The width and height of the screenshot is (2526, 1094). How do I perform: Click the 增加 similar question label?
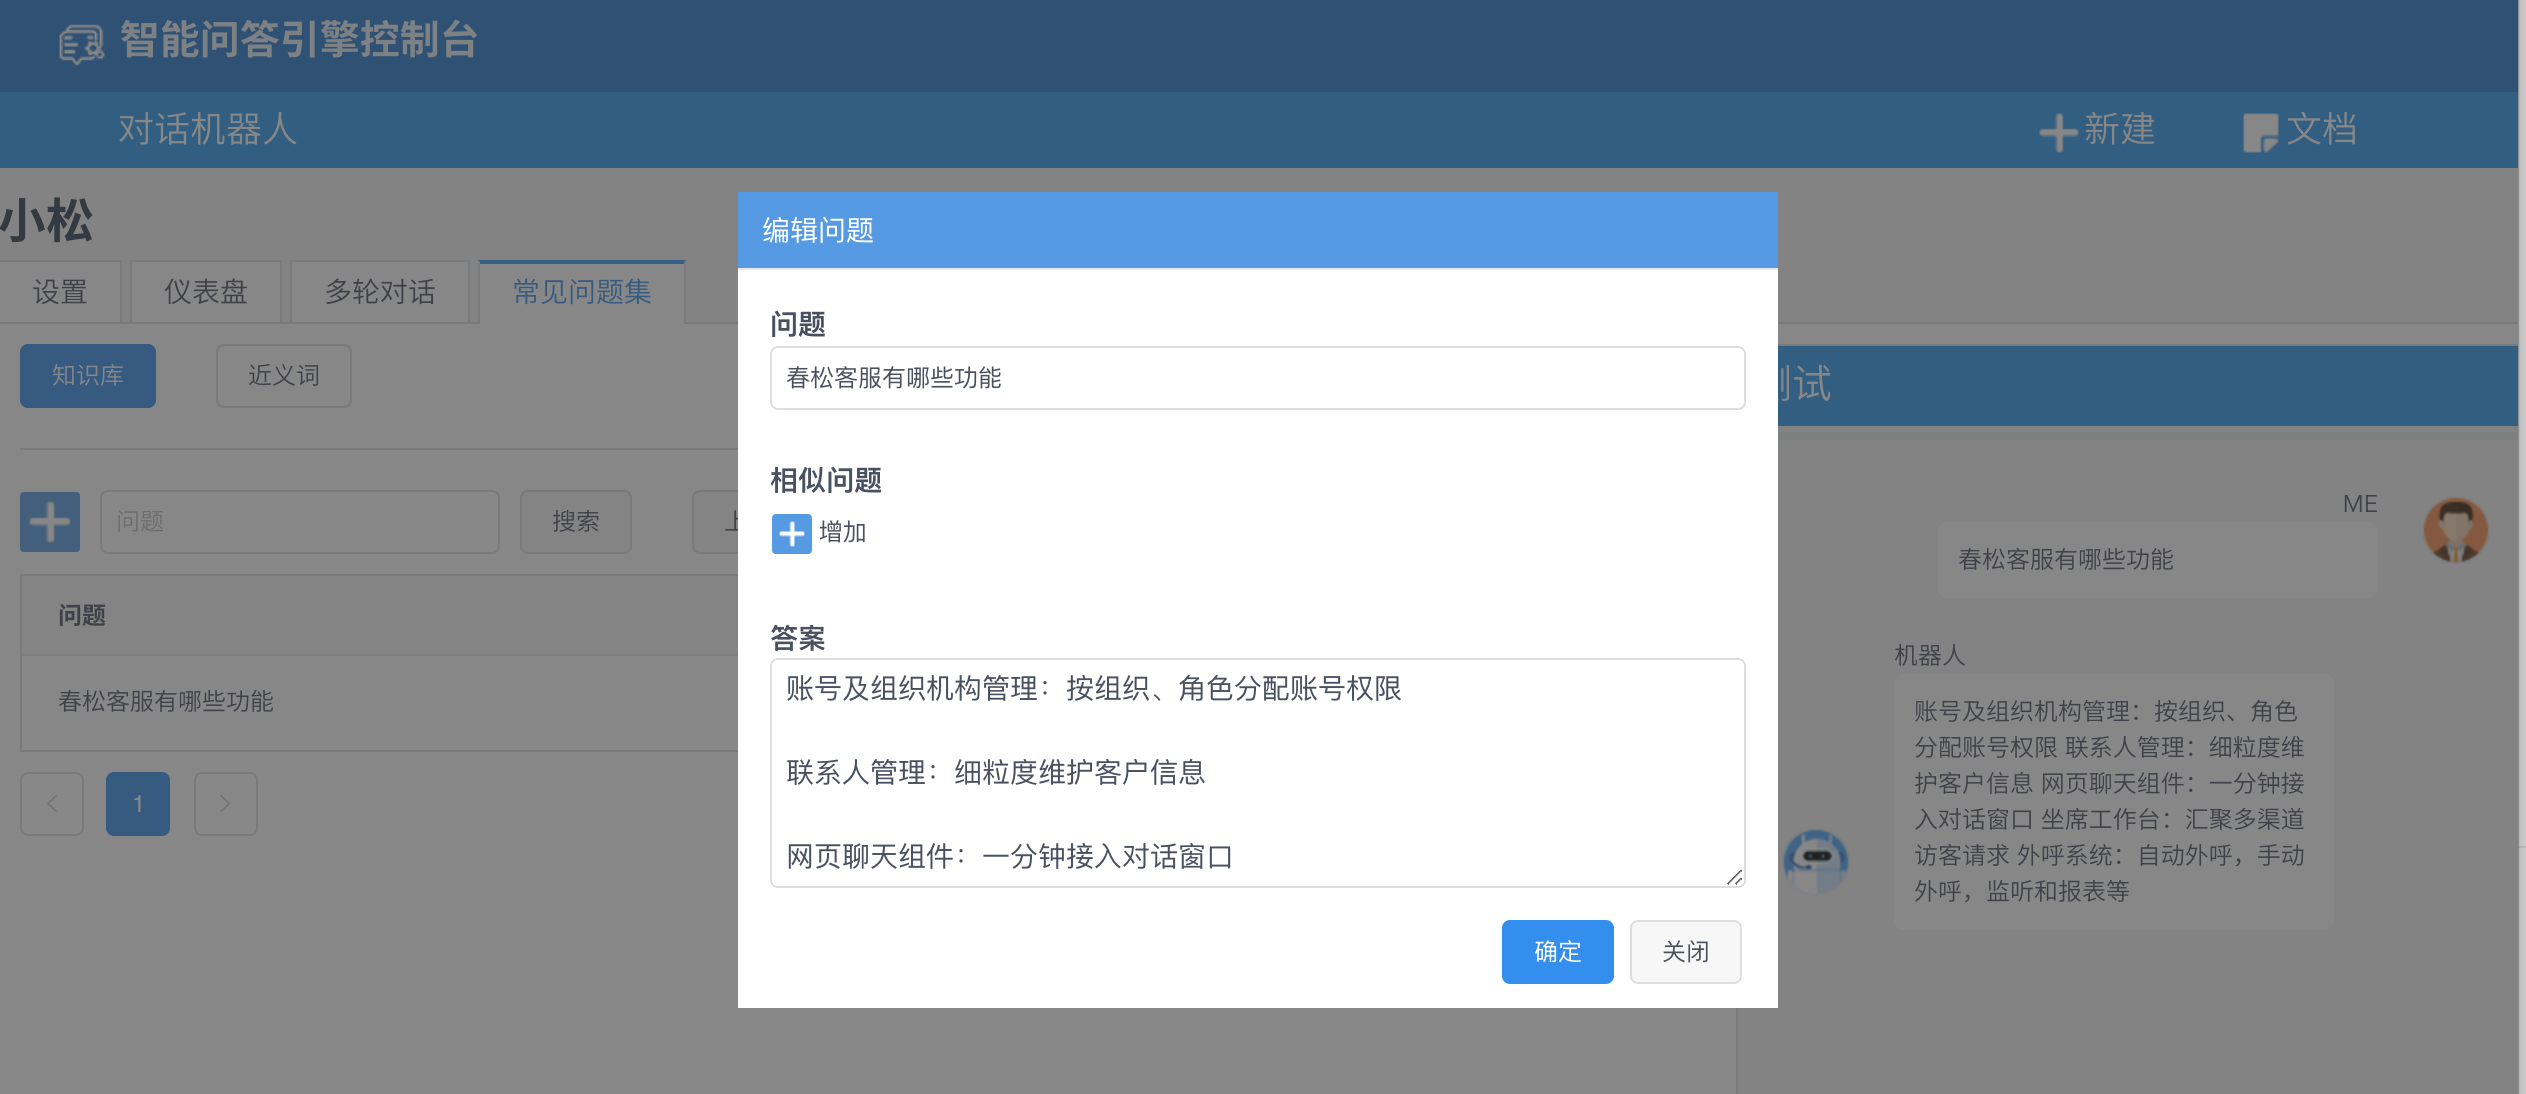[843, 533]
